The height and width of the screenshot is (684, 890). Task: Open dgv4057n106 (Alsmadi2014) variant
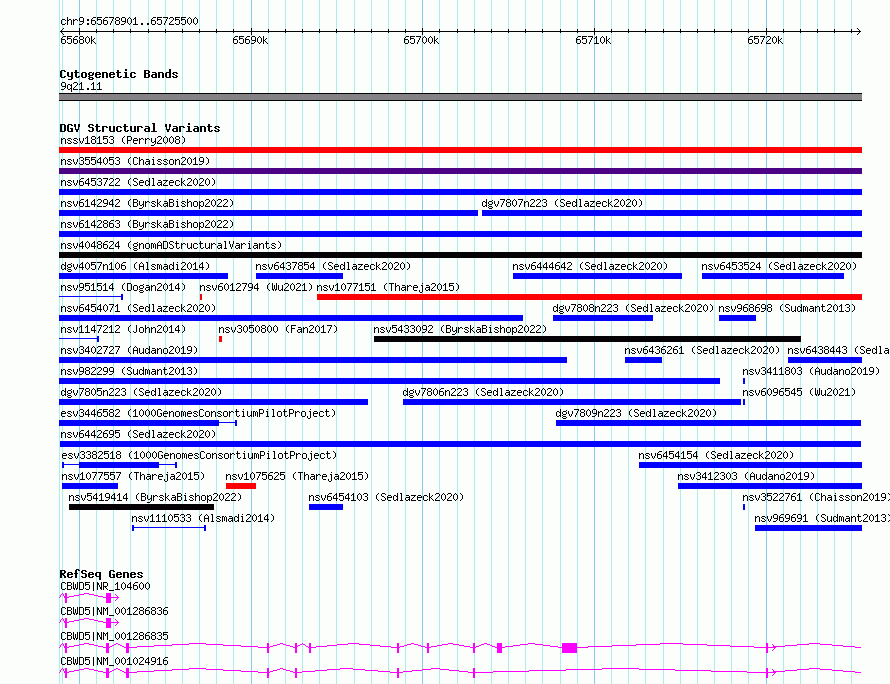tap(135, 266)
